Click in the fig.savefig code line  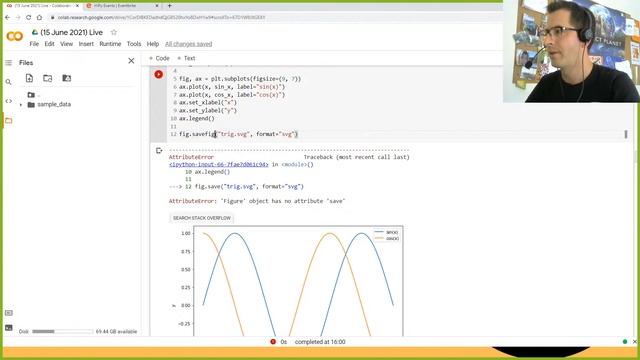click(238, 134)
